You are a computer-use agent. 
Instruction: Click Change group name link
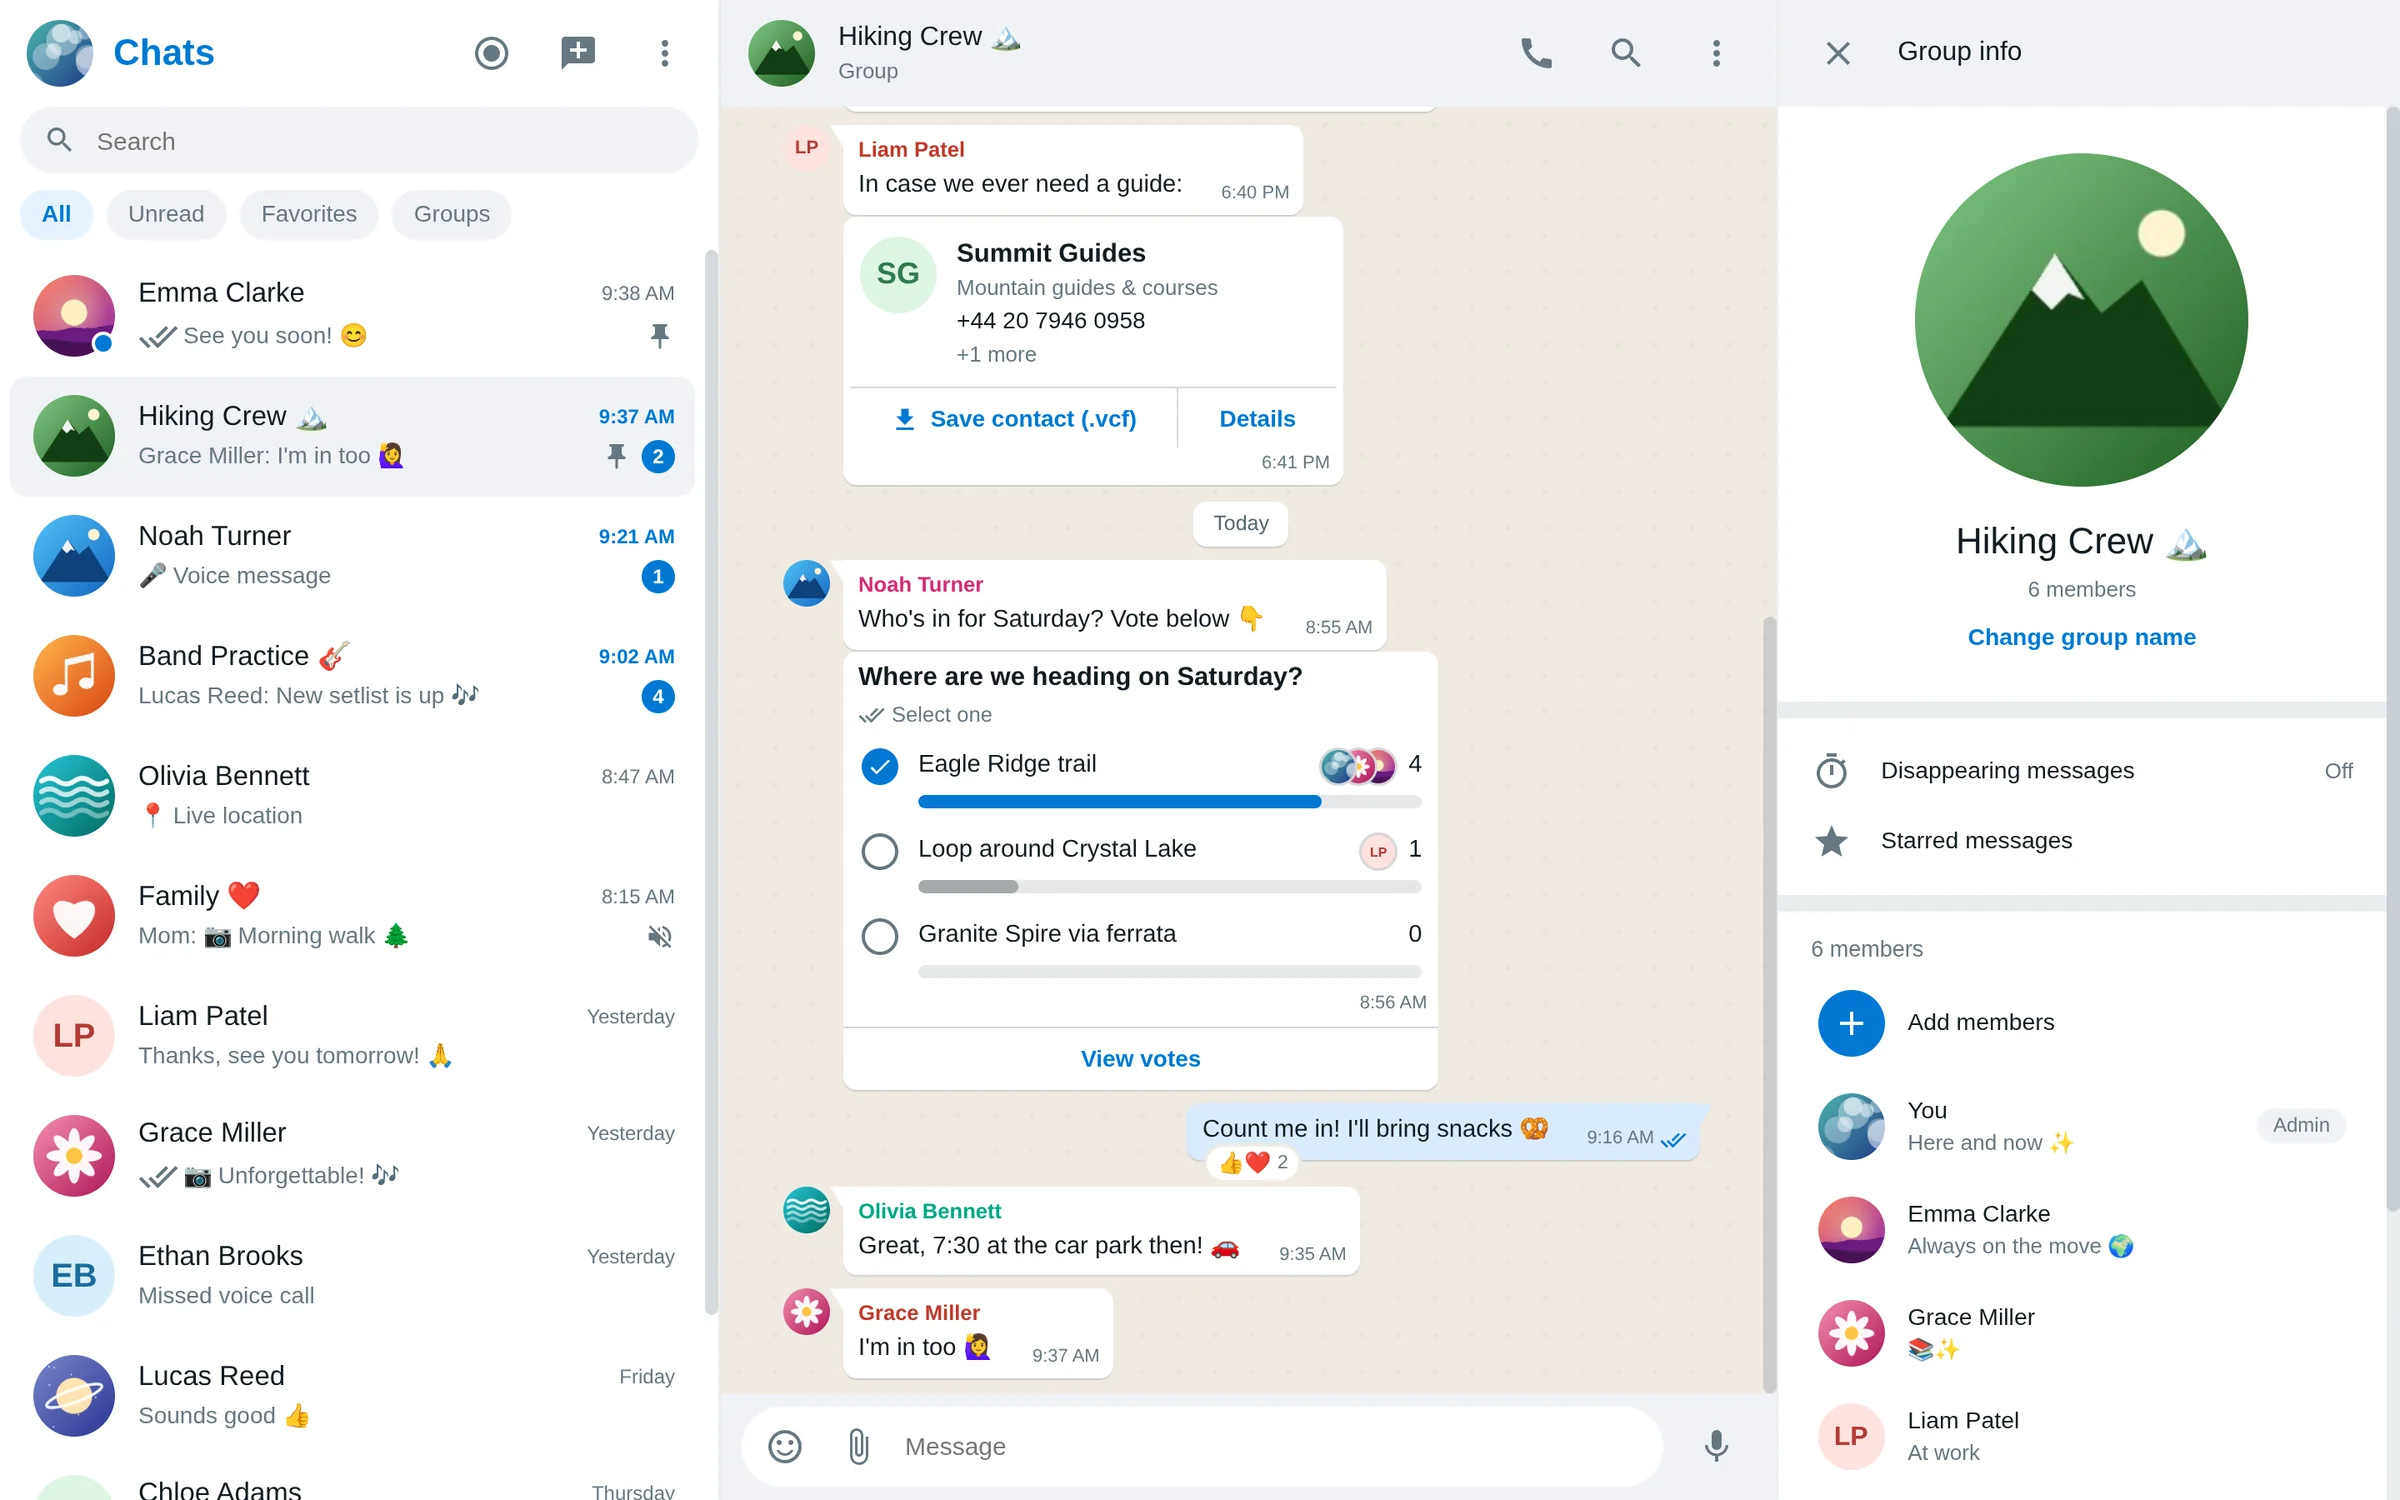click(x=2082, y=637)
